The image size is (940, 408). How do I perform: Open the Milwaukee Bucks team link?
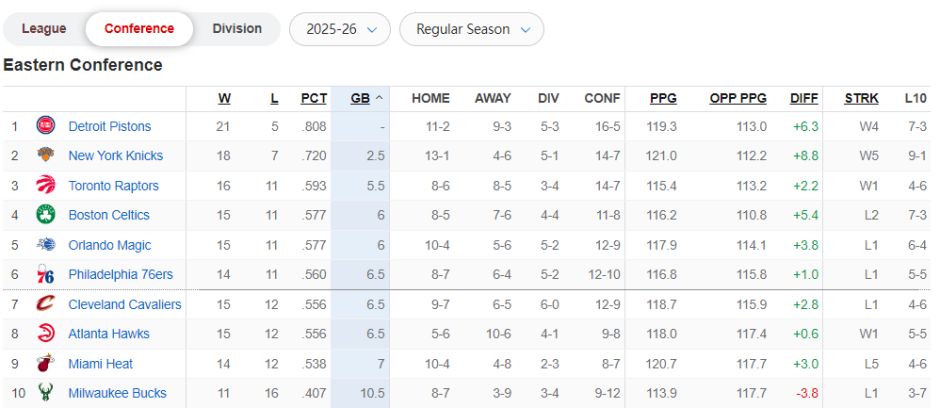(117, 393)
